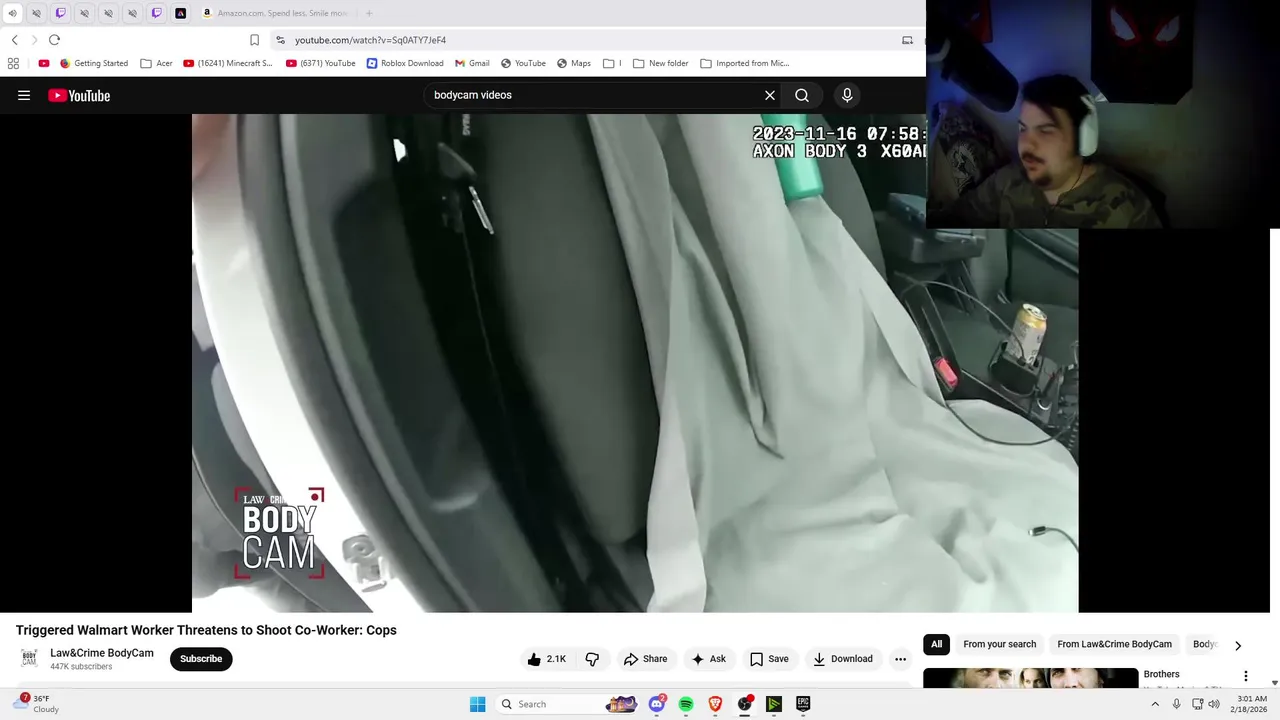
Task: Dislike the video with thumbs down
Action: (592, 659)
